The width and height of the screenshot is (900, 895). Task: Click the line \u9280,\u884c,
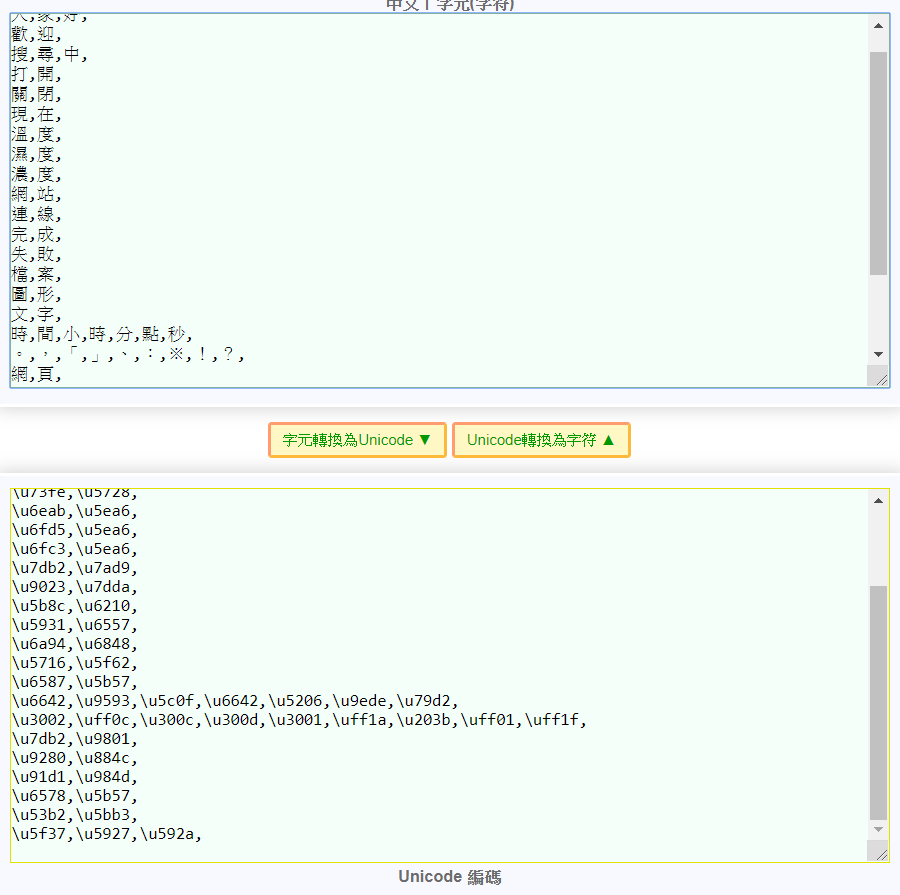tap(75, 758)
